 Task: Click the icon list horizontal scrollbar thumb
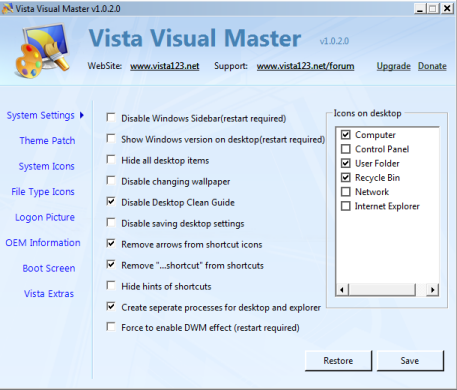pos(382,290)
